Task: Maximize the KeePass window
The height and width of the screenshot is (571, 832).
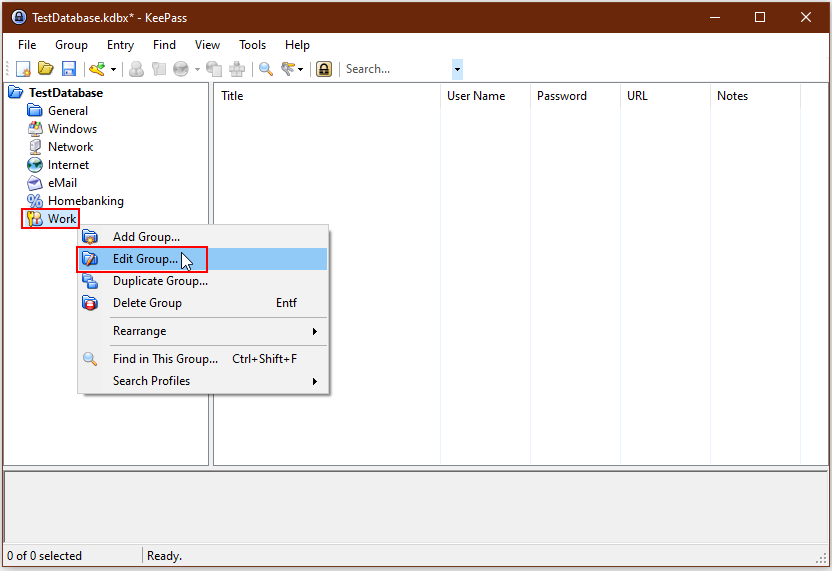Action: [760, 17]
